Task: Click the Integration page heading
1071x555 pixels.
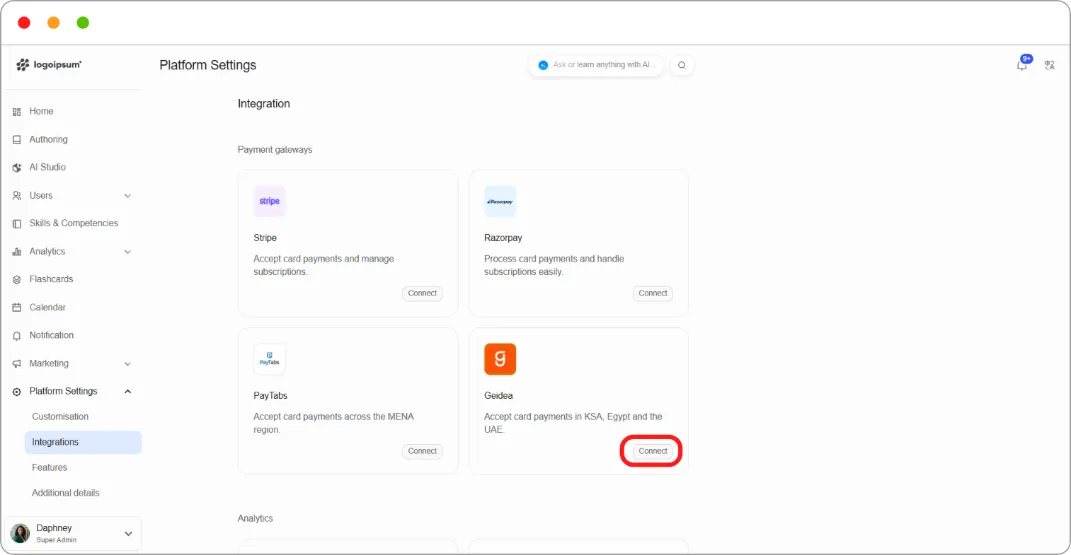Action: 264,104
